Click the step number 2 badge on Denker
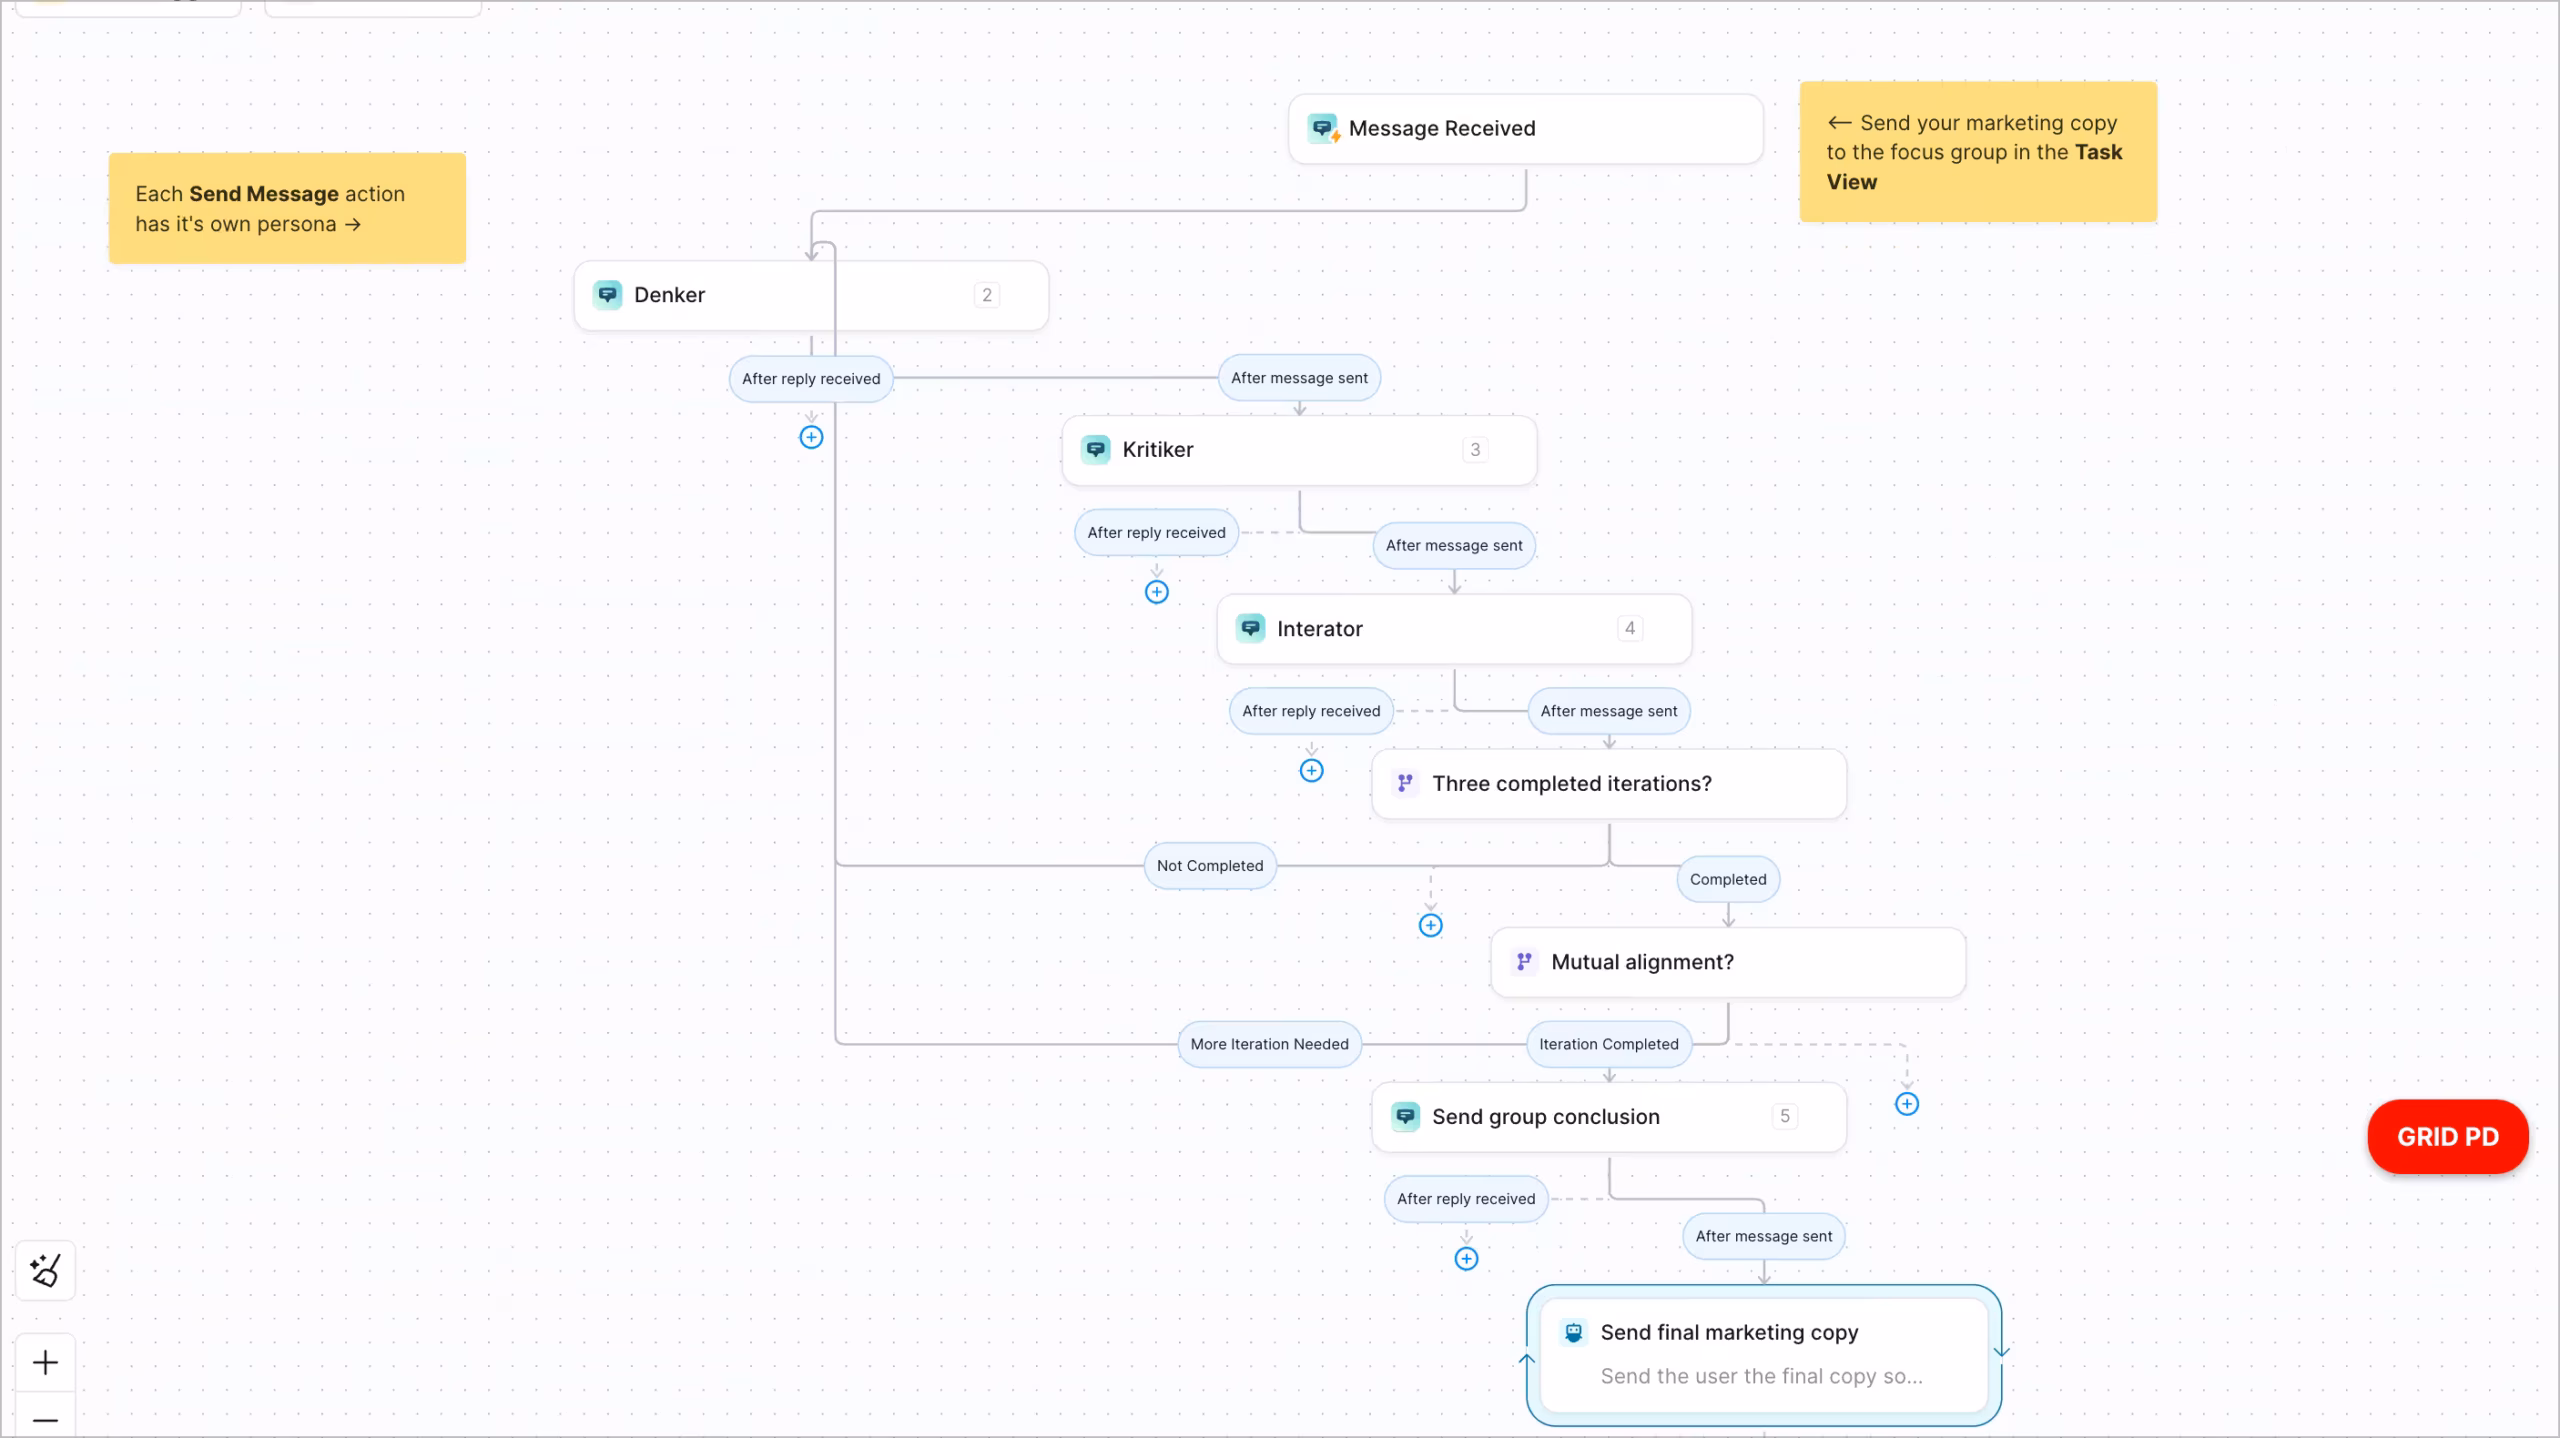 pos(986,295)
